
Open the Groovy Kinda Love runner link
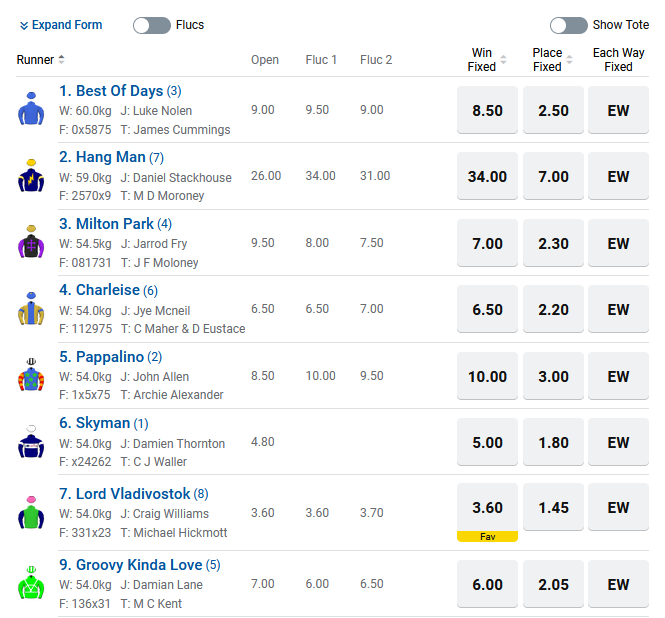point(138,565)
